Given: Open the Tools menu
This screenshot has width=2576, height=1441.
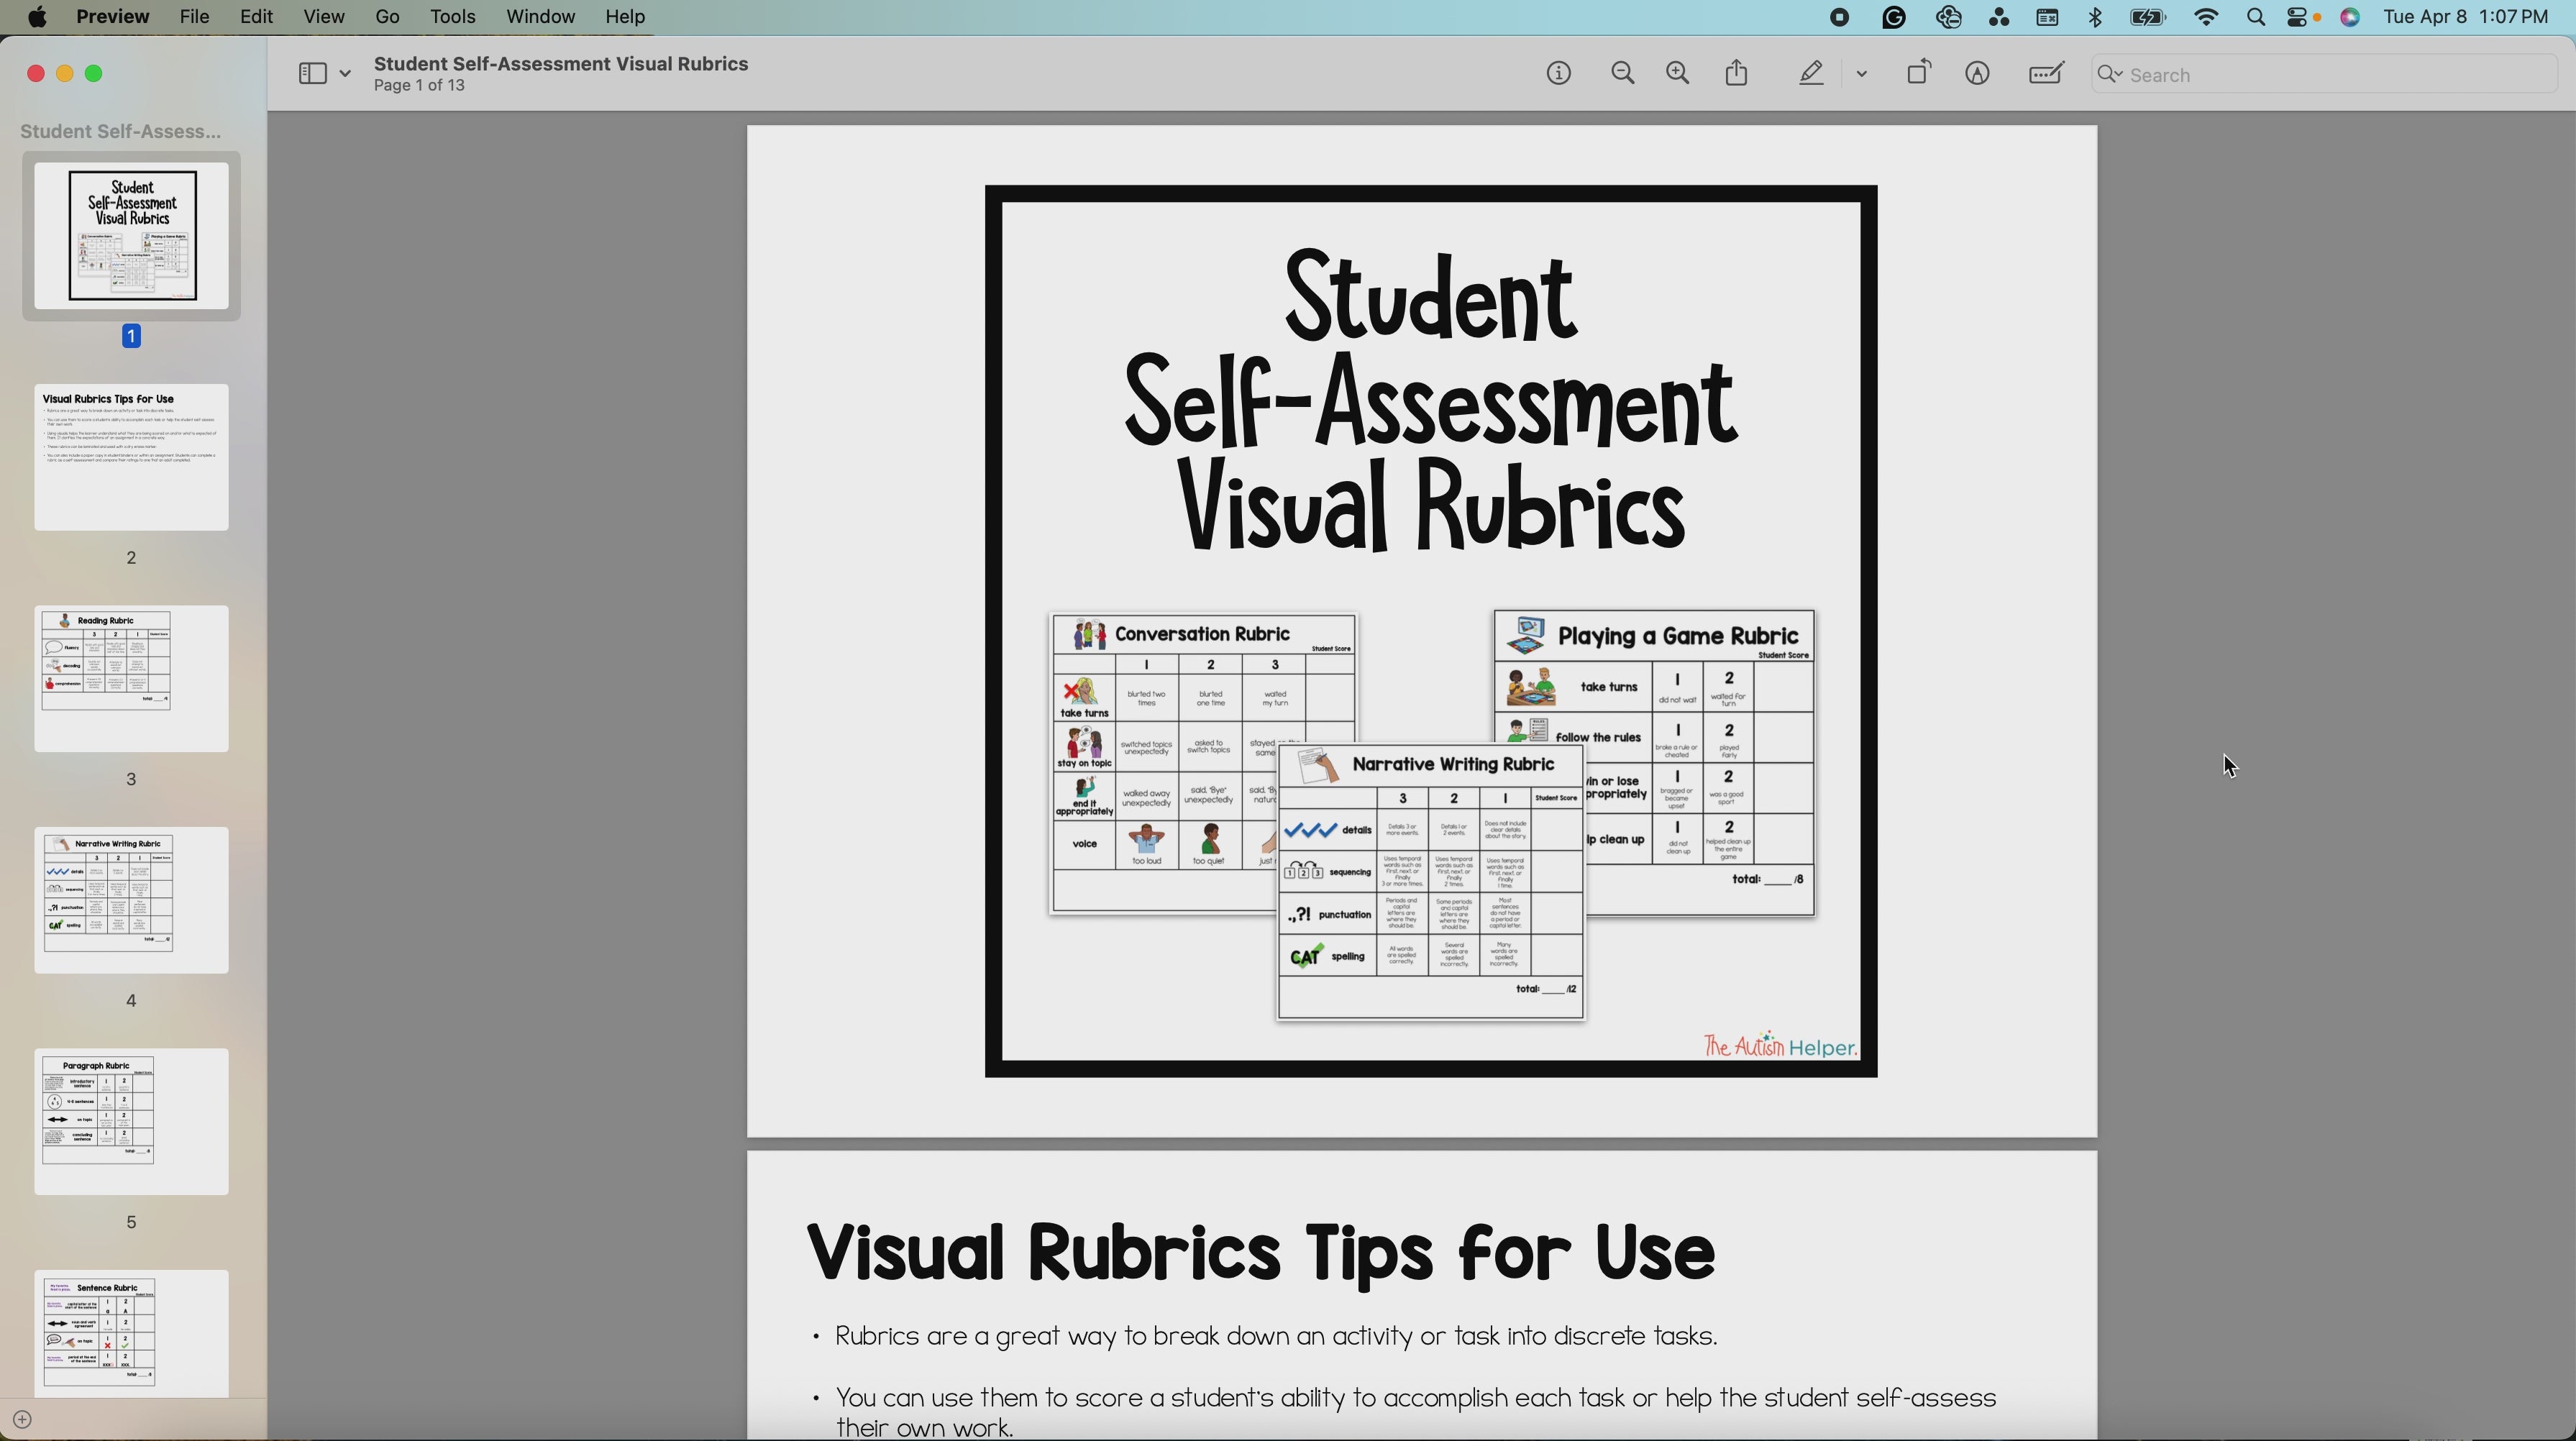Looking at the screenshot, I should pos(453,16).
